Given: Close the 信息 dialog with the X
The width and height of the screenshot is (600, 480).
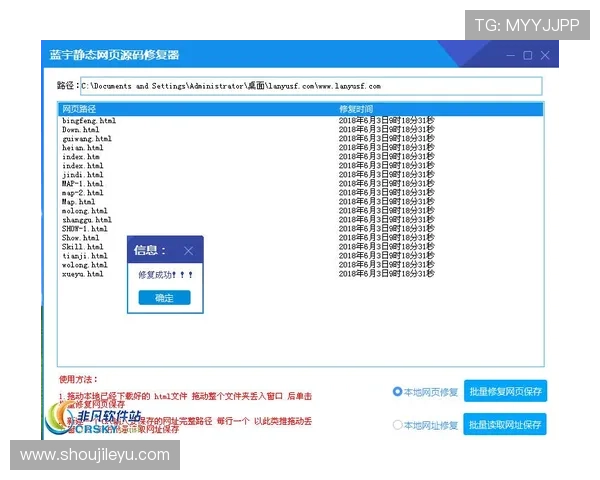Looking at the screenshot, I should coord(188,250).
